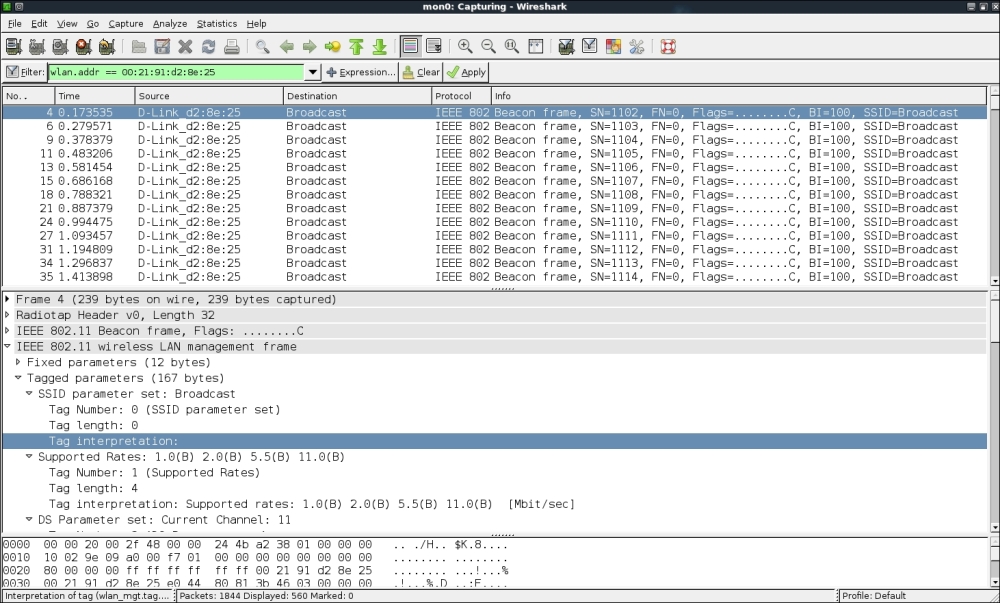Open saved filters via Filter: button
Screen dimensions: 1000x603
26,72
